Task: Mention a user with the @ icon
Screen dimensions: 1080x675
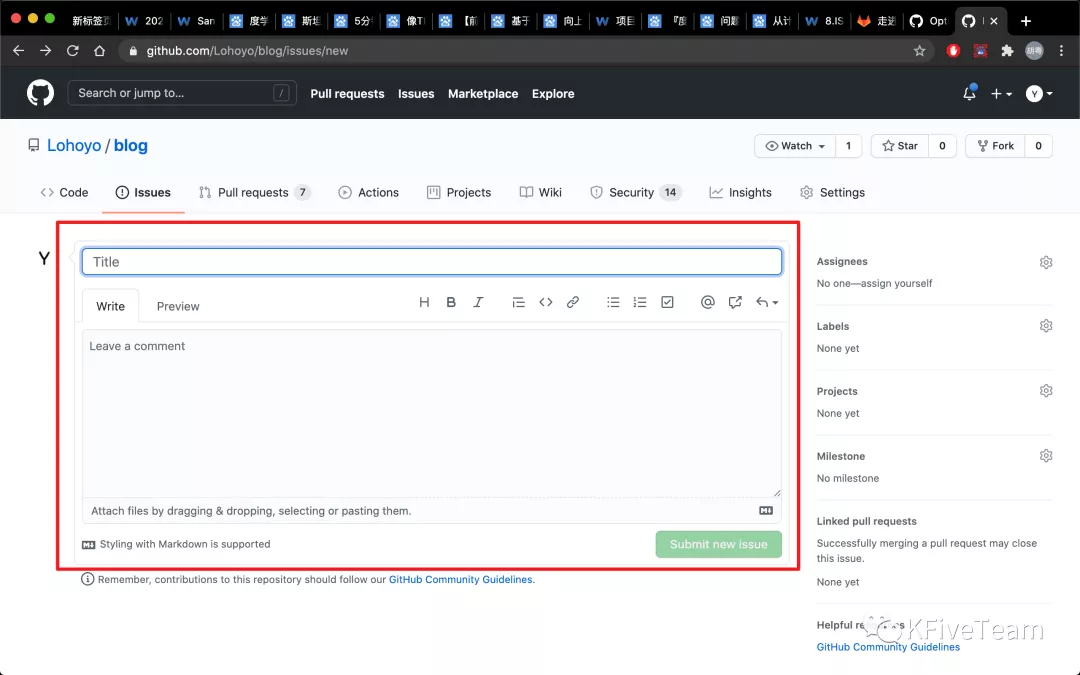Action: tap(707, 302)
